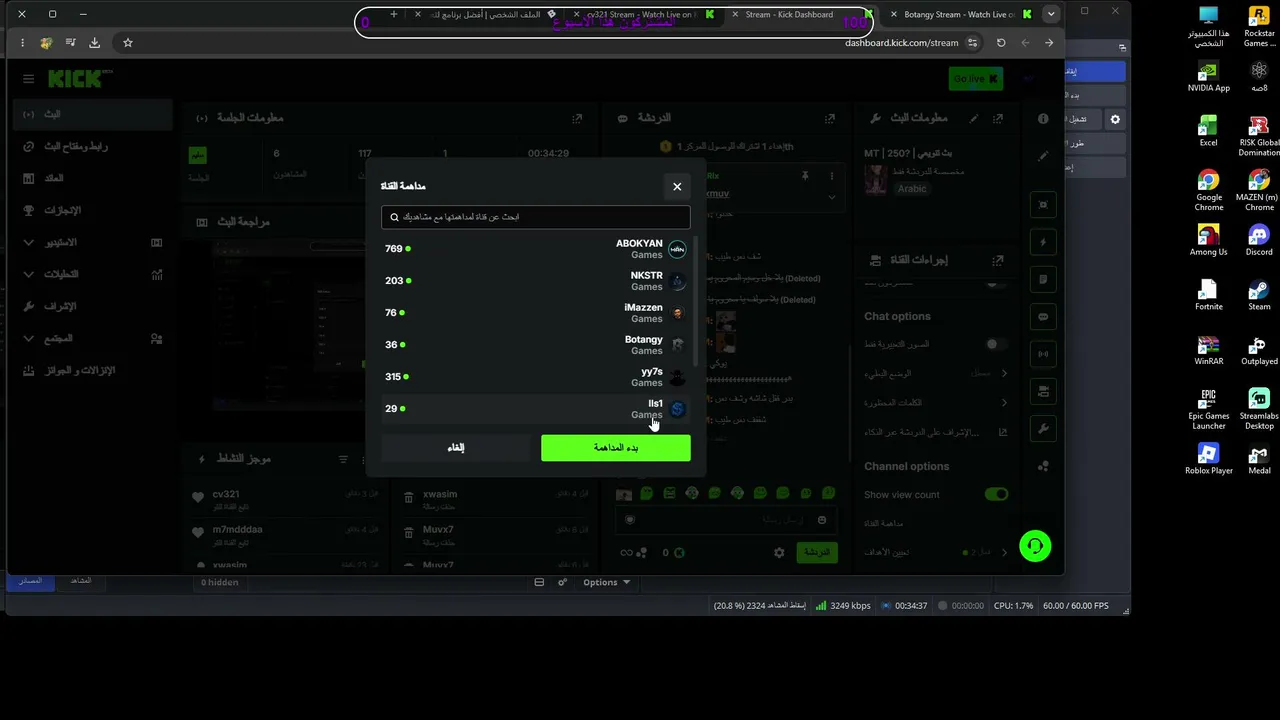Open AI chat moderation external link
Viewport: 1280px width, 720px height.
pyautogui.click(x=1003, y=432)
